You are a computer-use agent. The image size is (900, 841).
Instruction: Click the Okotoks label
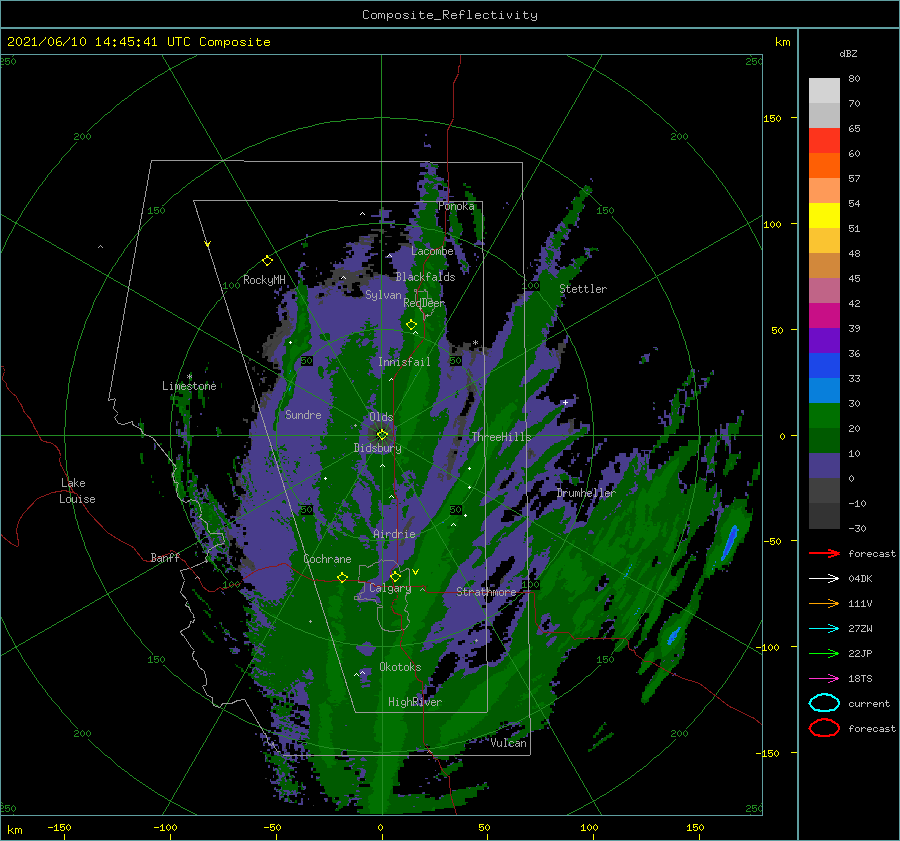pos(400,667)
